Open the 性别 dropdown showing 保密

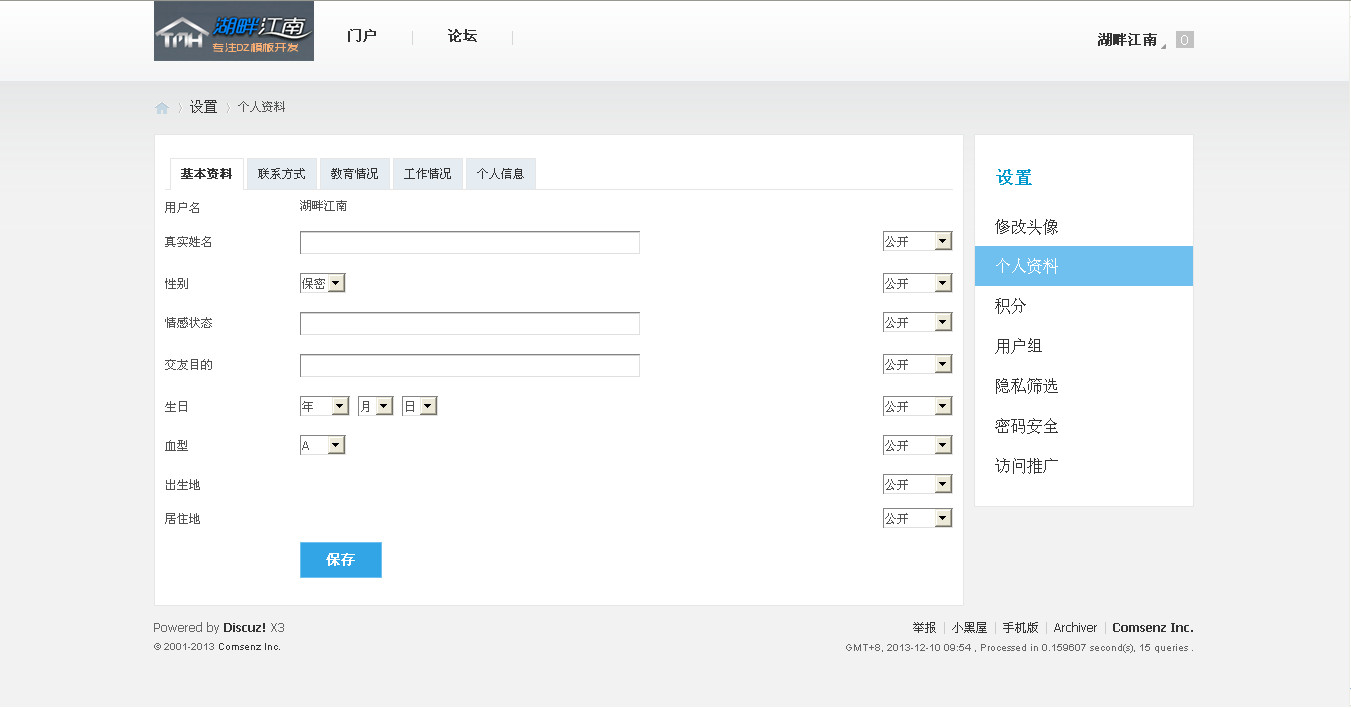click(x=323, y=283)
